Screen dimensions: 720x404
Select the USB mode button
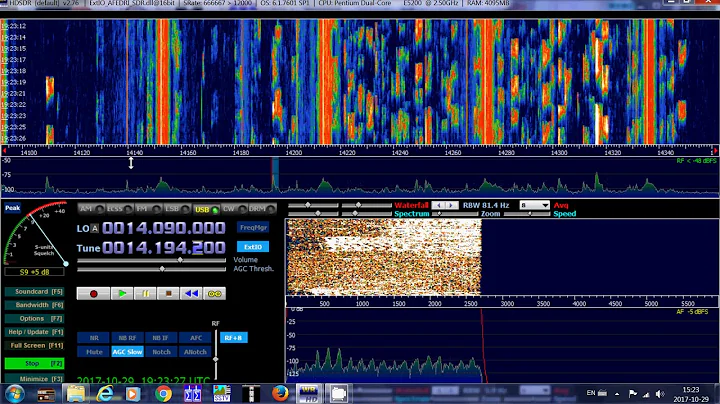206,209
